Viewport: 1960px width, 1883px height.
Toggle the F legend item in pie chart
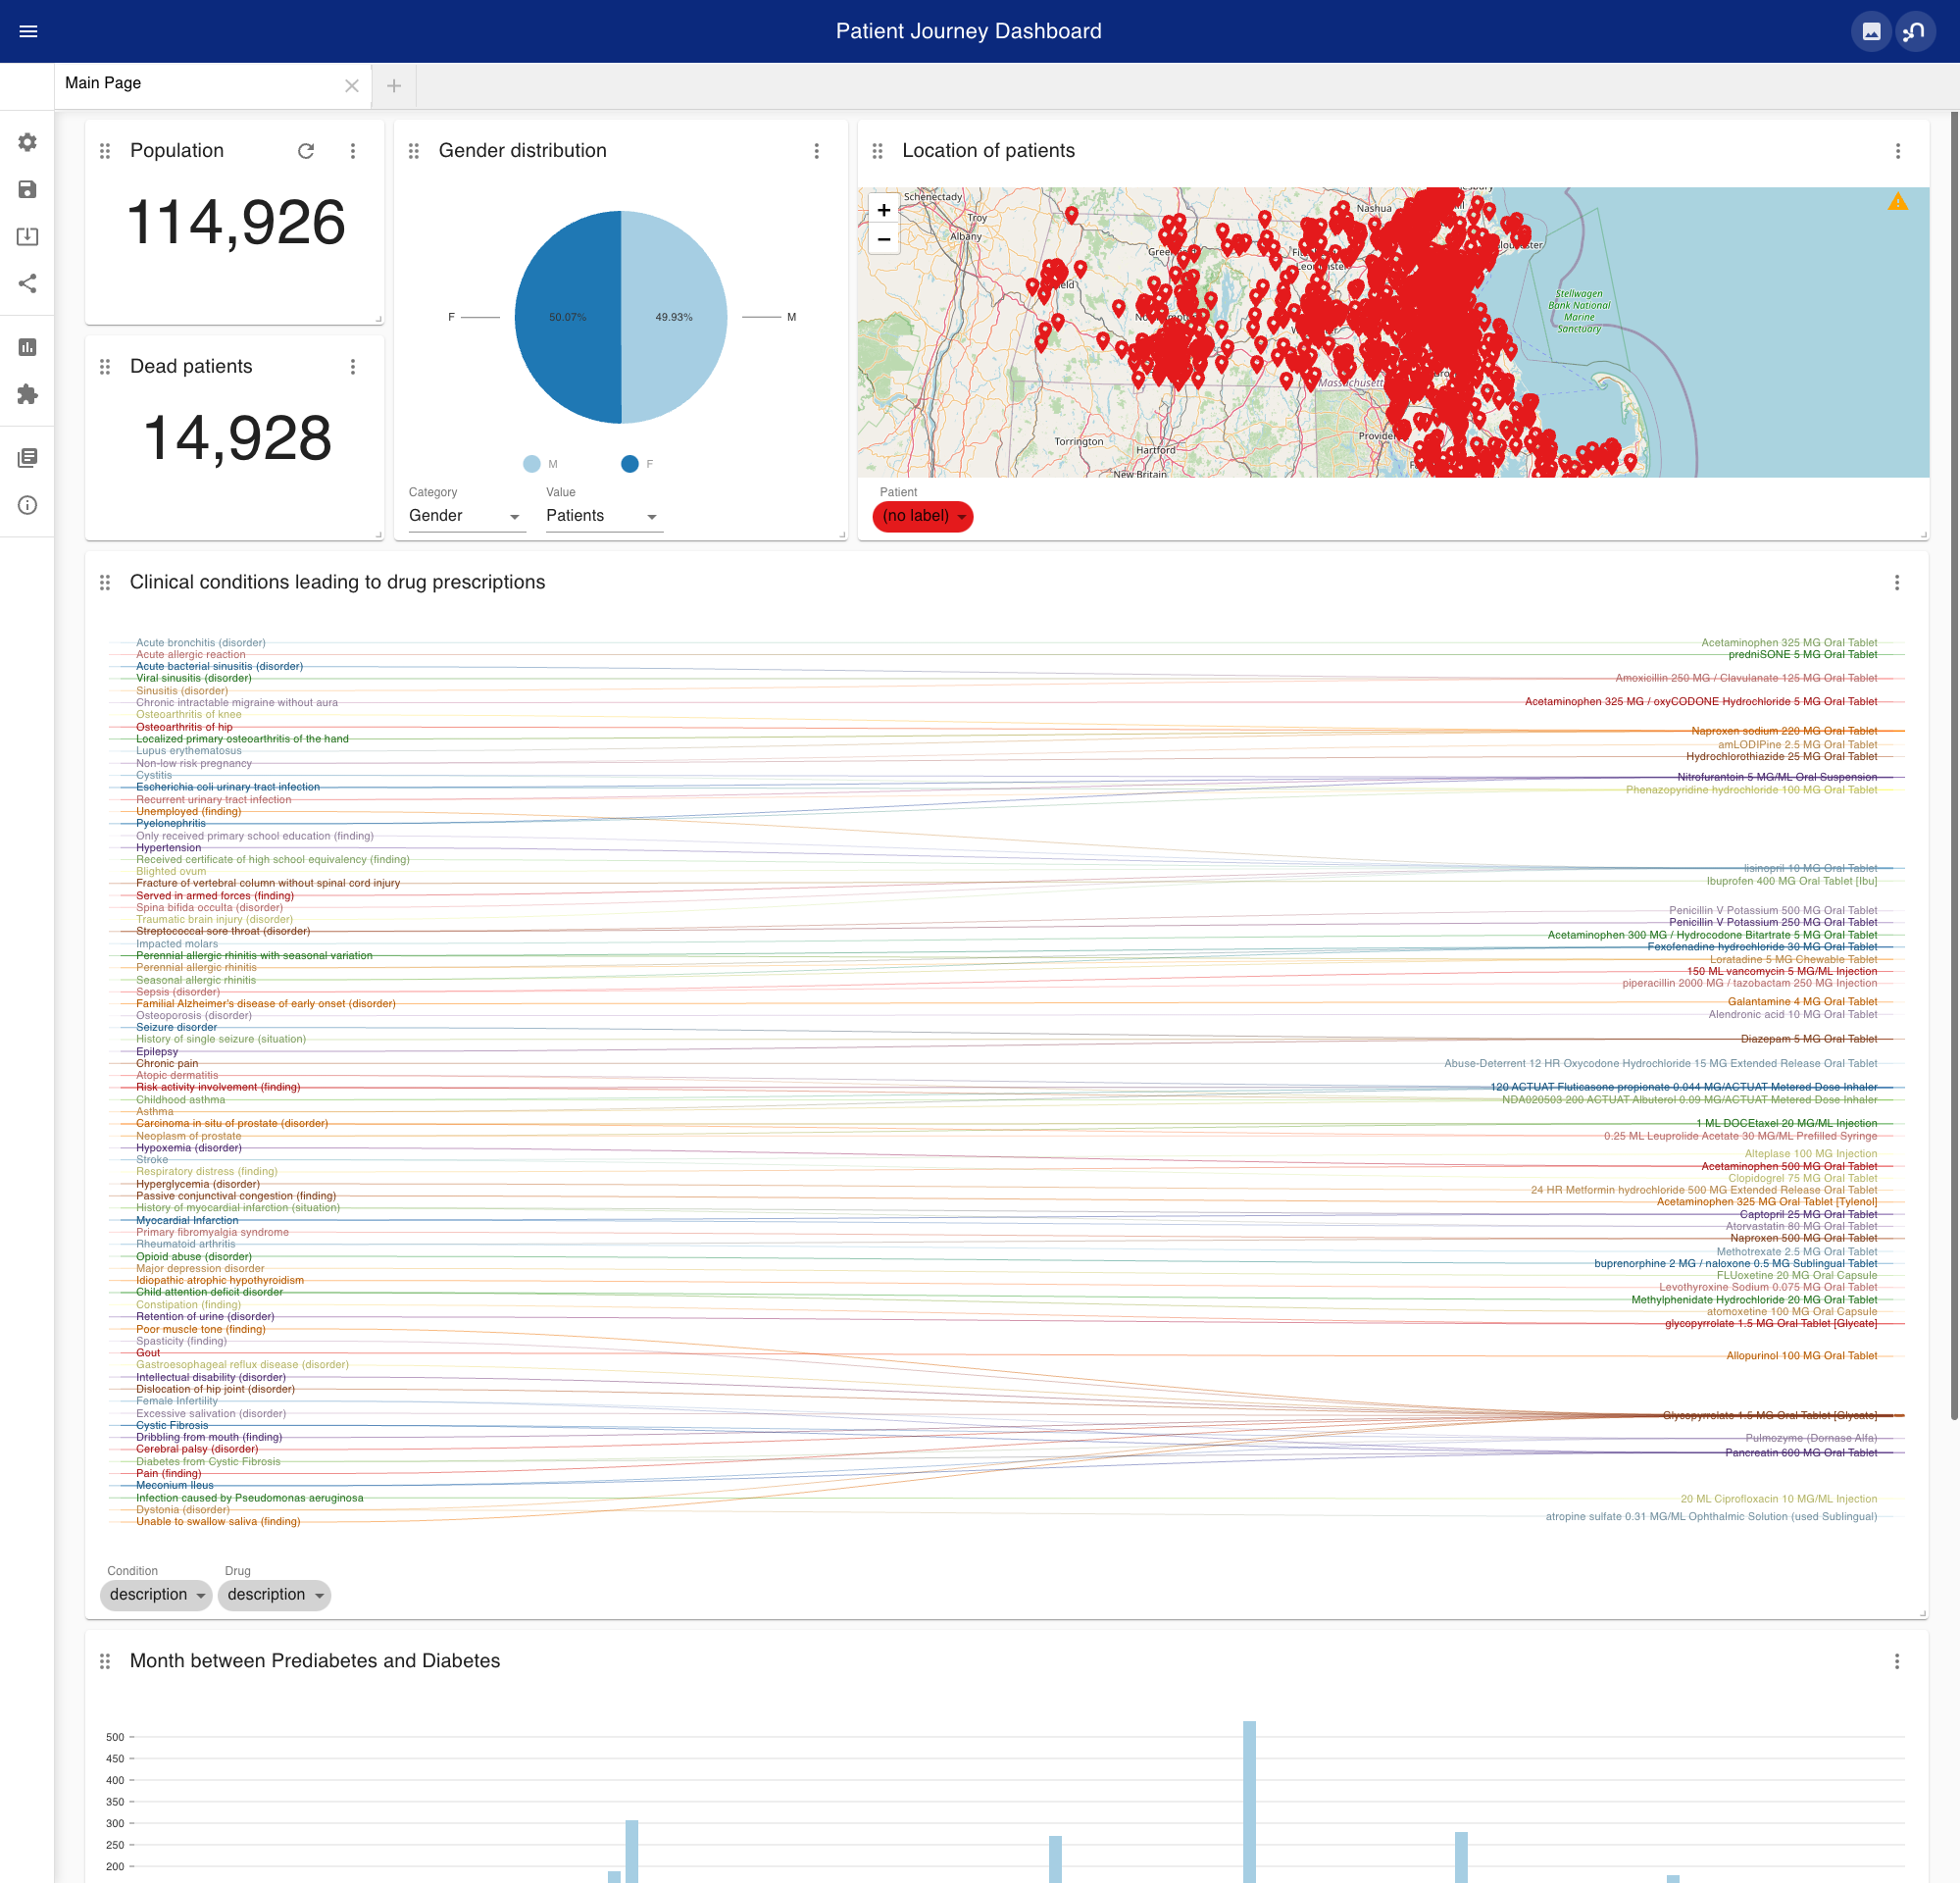(637, 464)
